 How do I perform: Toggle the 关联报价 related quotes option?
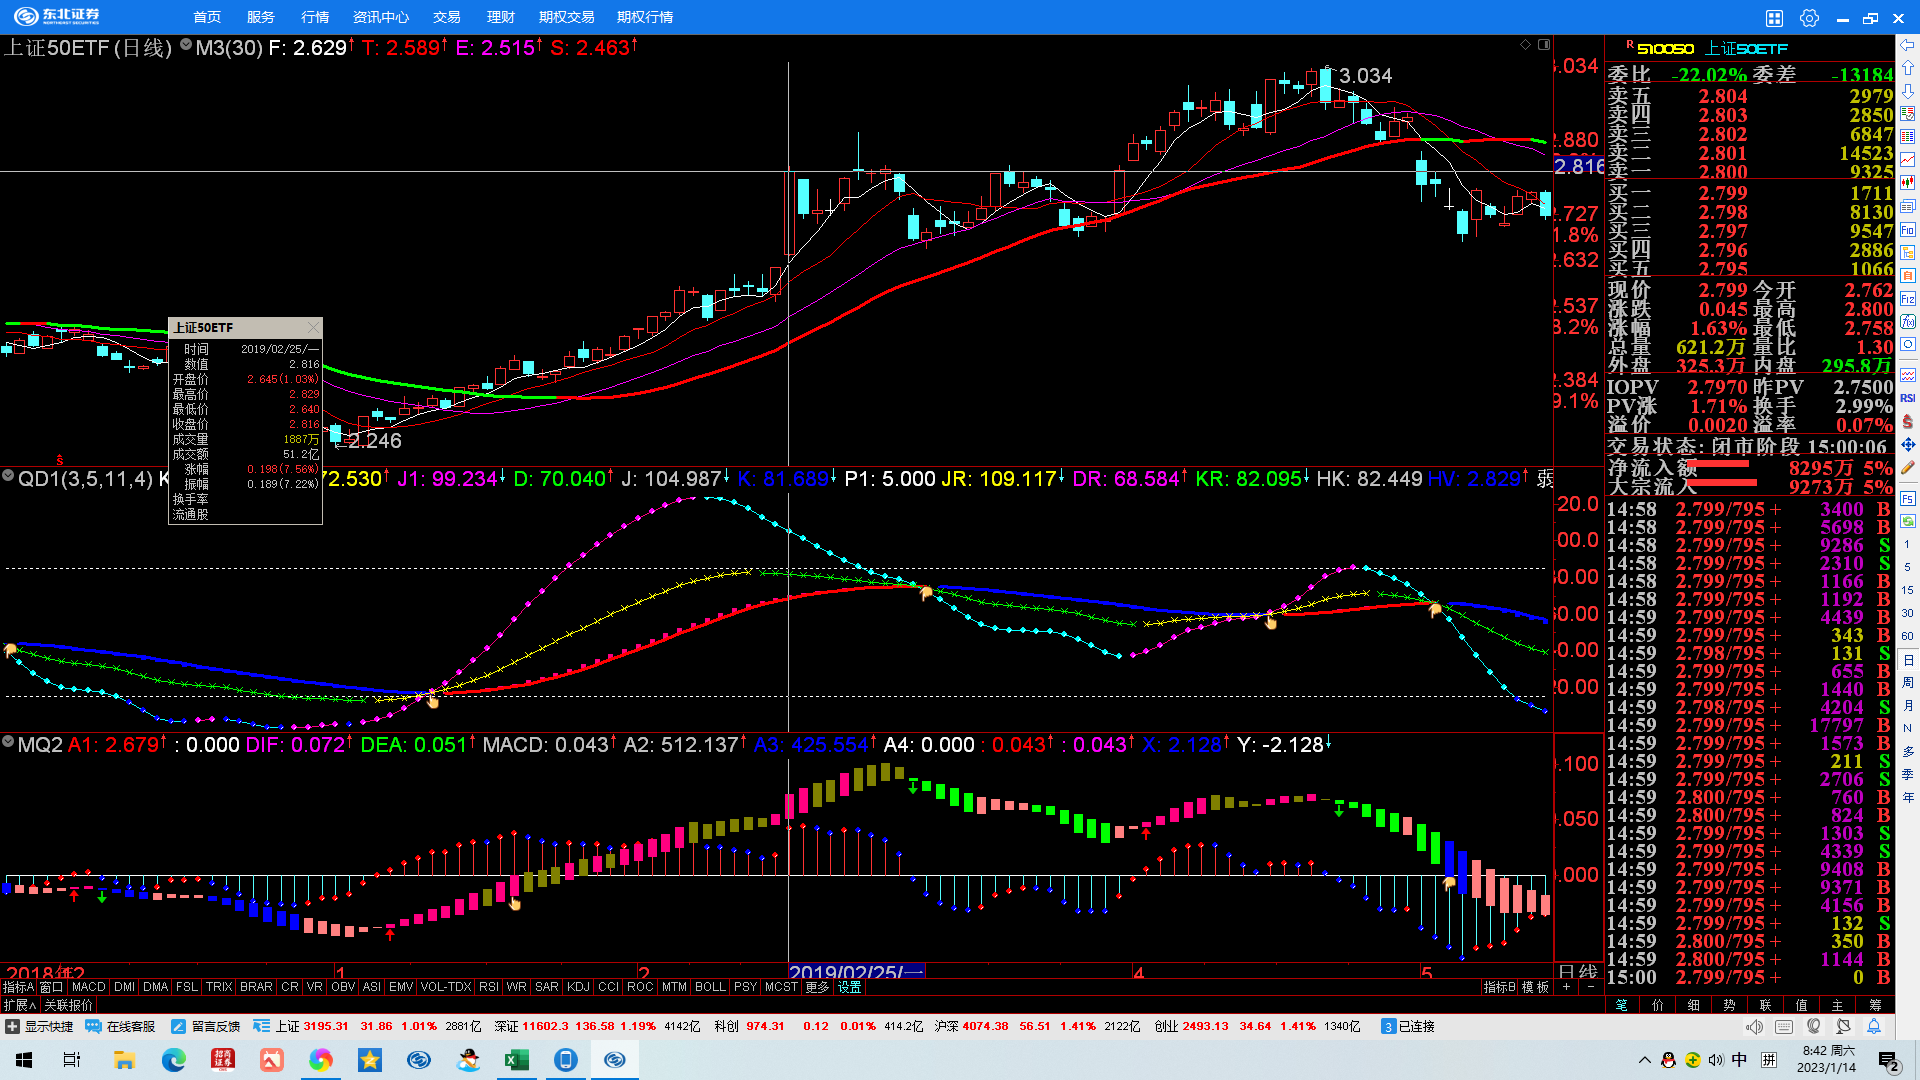tap(68, 1005)
